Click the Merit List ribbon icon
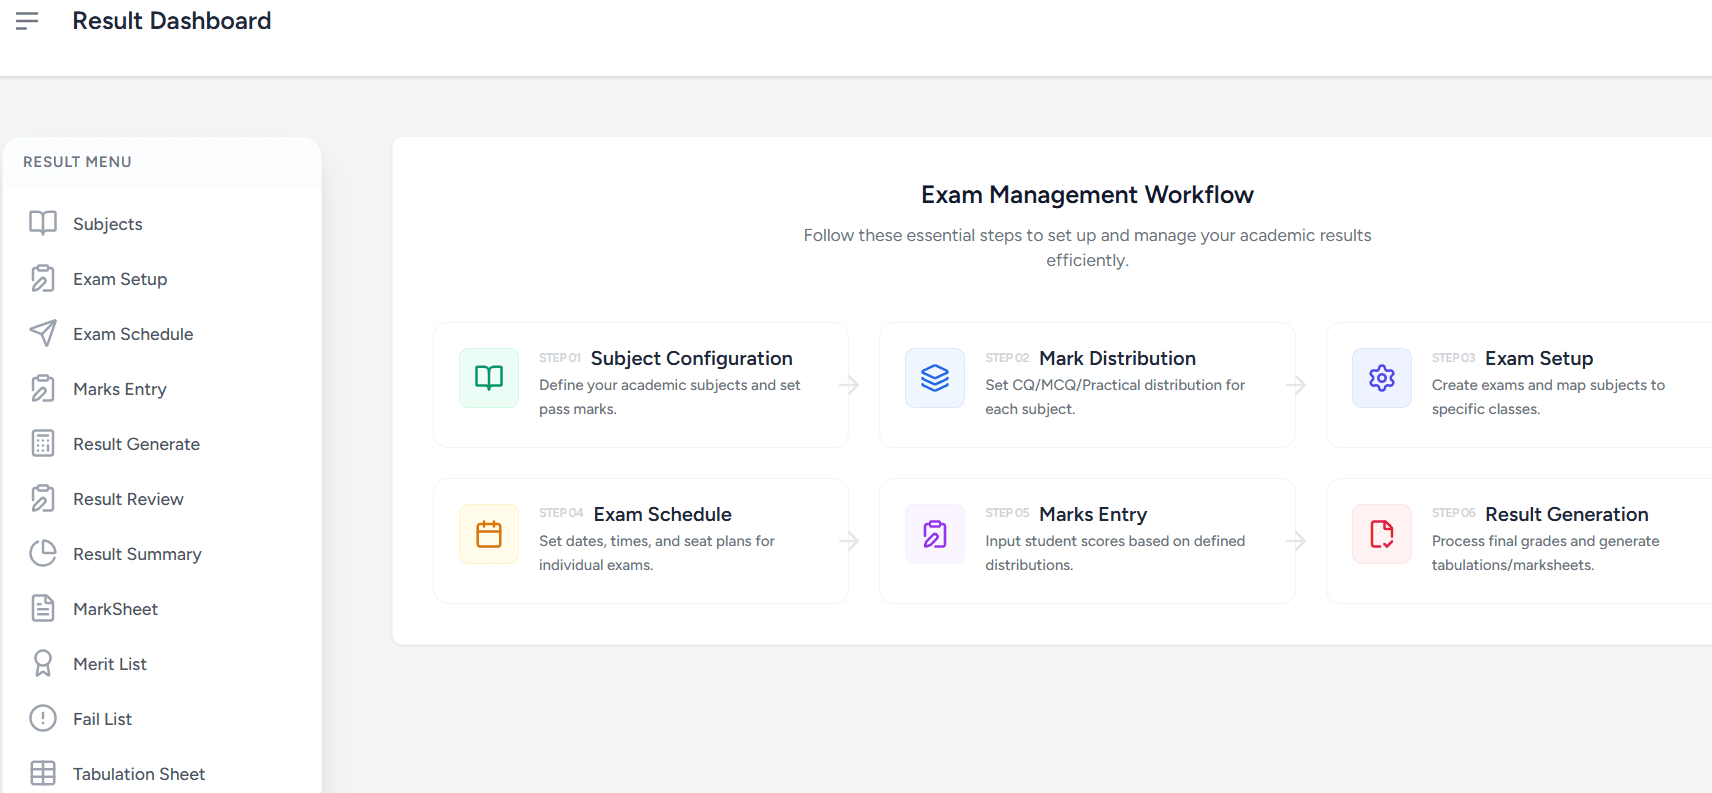The width and height of the screenshot is (1712, 793). 43,663
